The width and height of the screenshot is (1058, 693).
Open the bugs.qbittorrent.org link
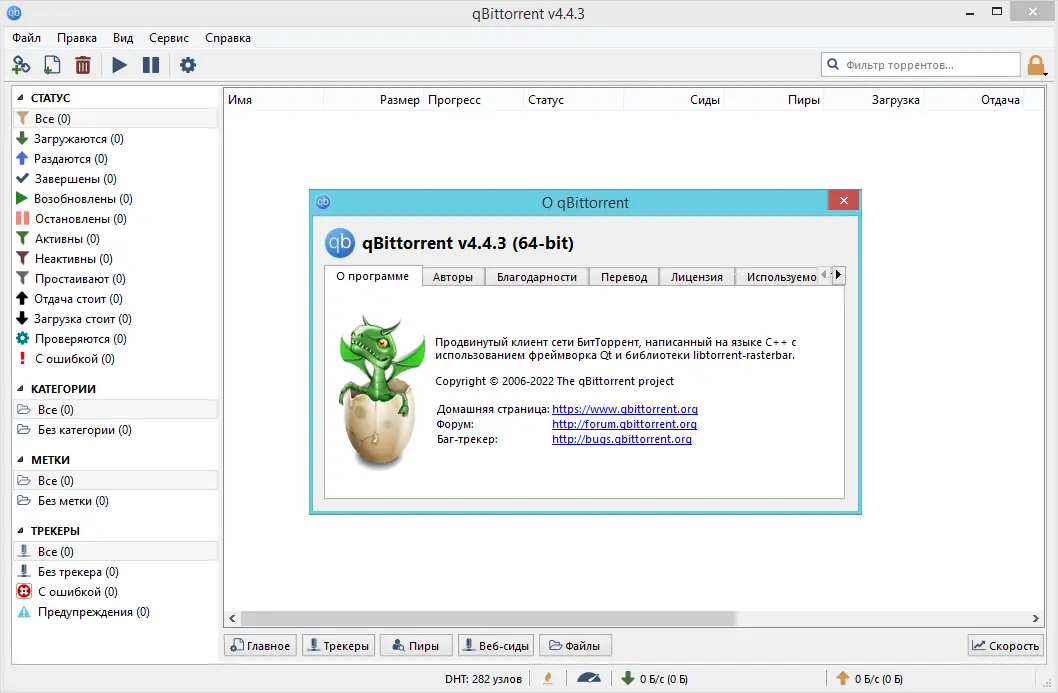point(621,439)
